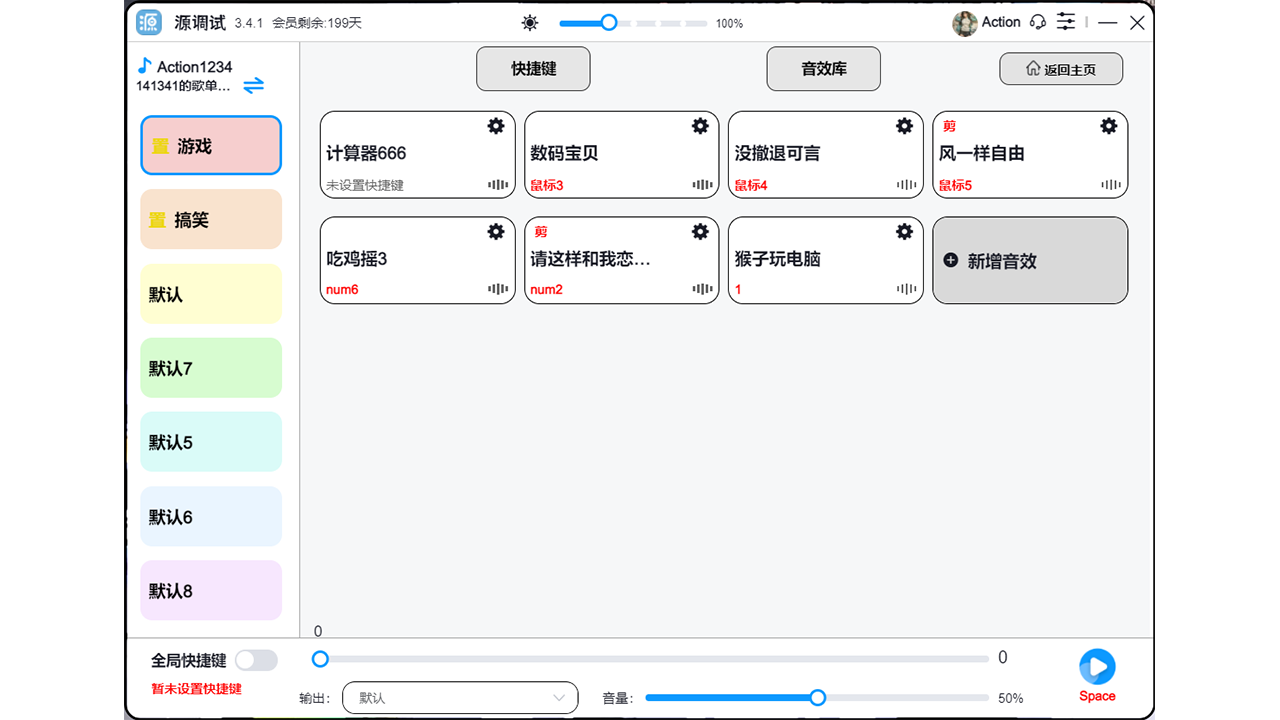This screenshot has height=720, width=1280.
Task: Open the 输出 device dropdown
Action: pyautogui.click(x=460, y=698)
